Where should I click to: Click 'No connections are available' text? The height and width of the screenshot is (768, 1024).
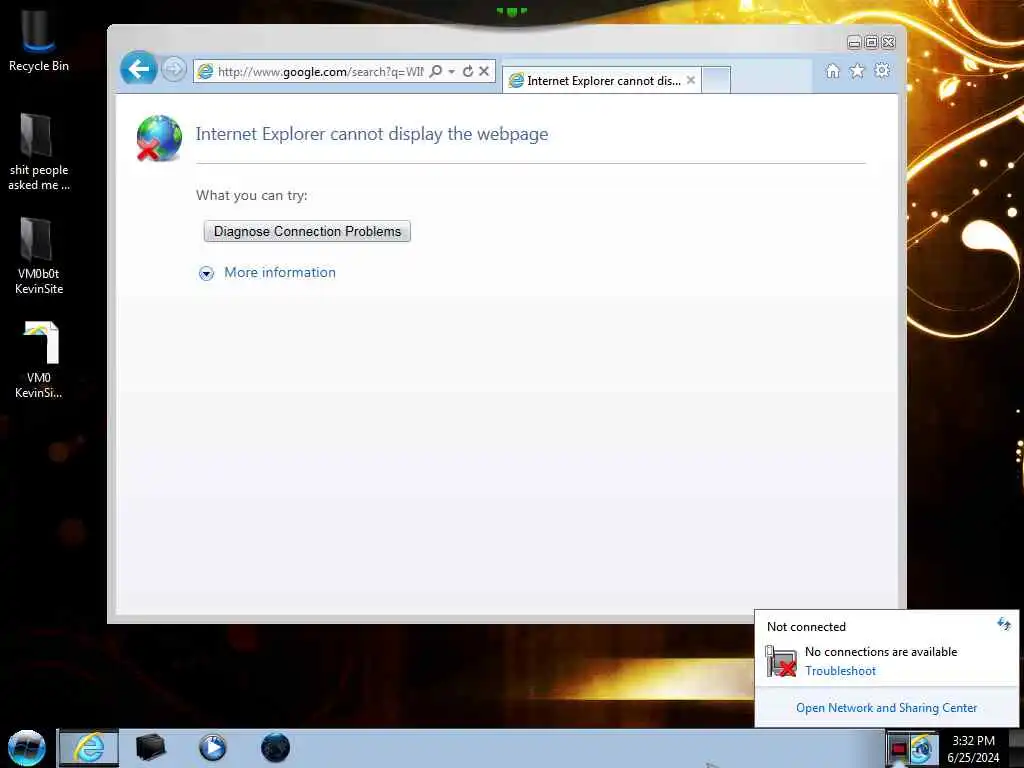[881, 652]
